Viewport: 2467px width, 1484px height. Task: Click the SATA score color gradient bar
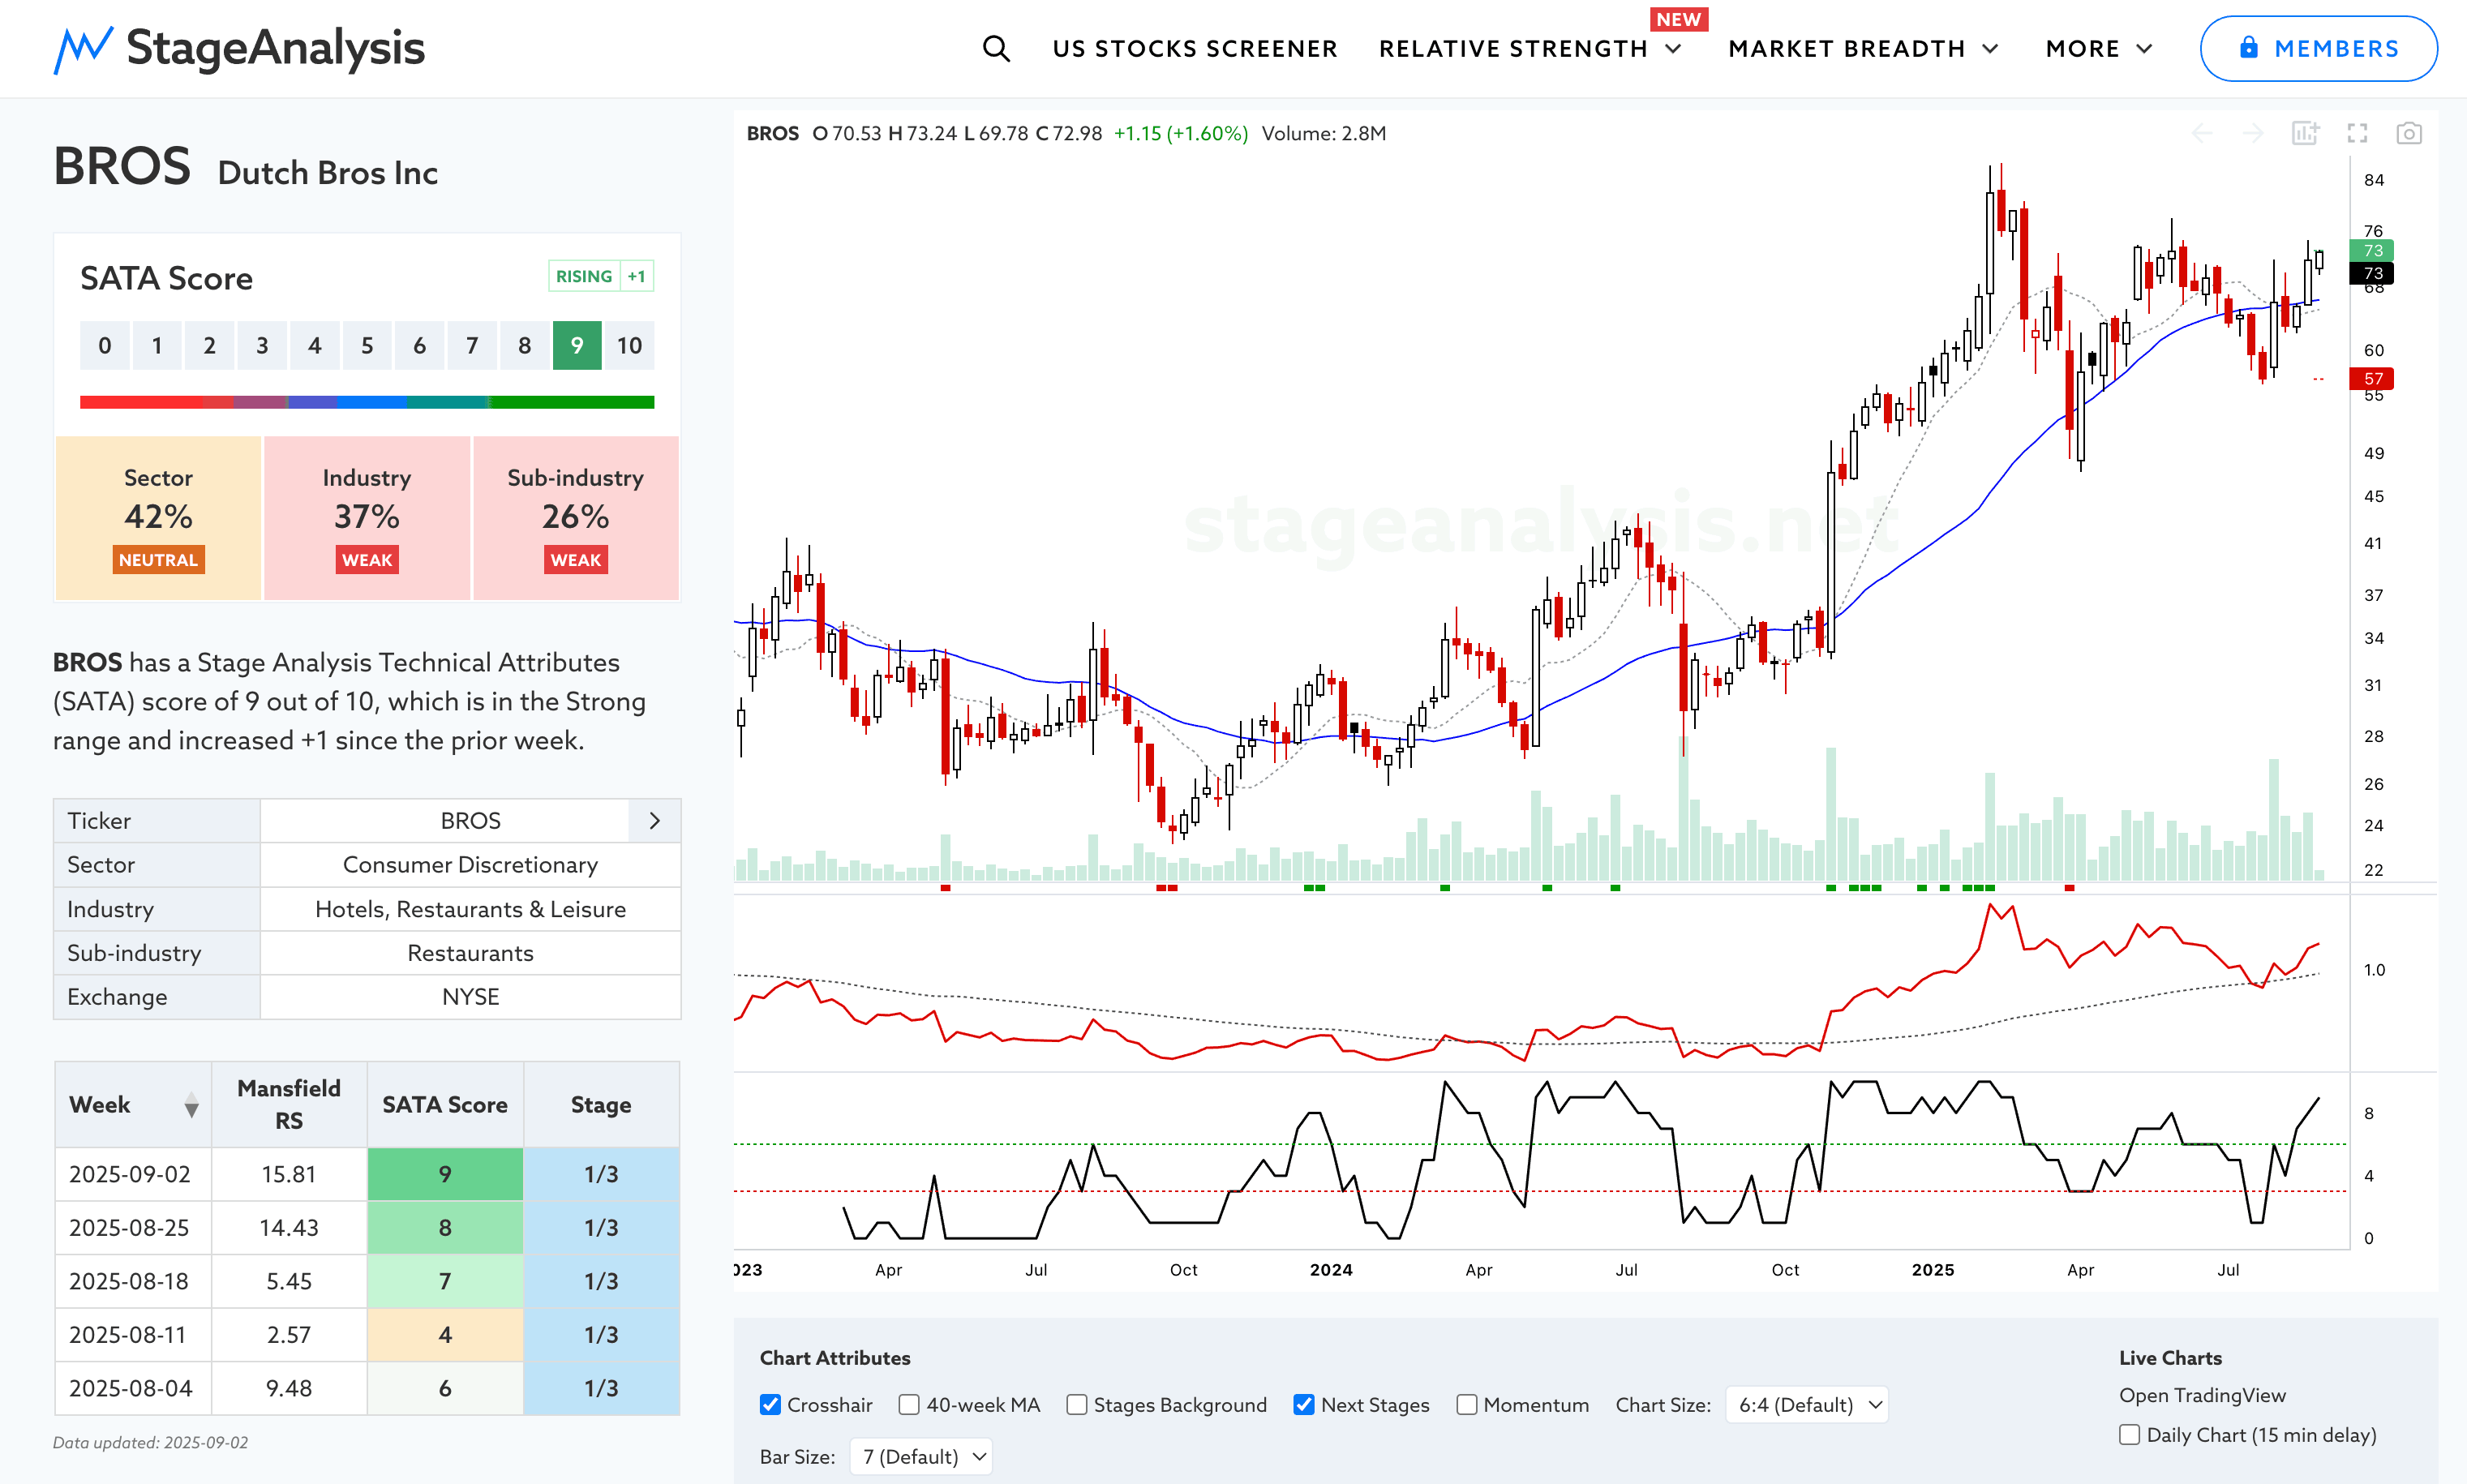click(367, 402)
